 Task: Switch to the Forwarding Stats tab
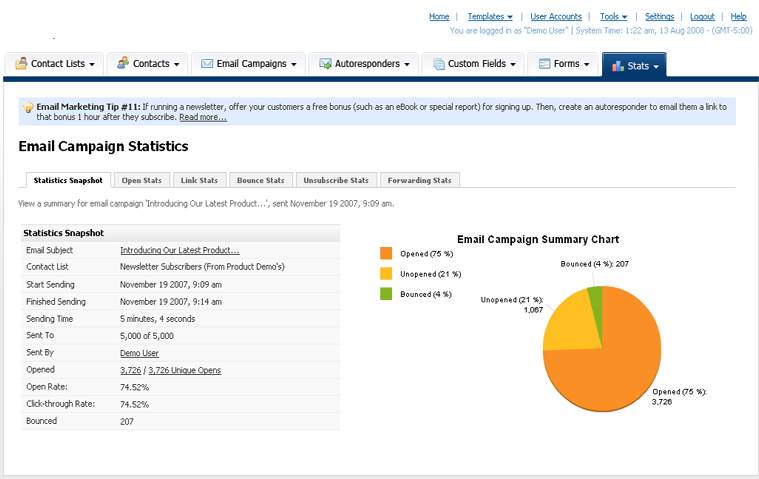[x=419, y=180]
